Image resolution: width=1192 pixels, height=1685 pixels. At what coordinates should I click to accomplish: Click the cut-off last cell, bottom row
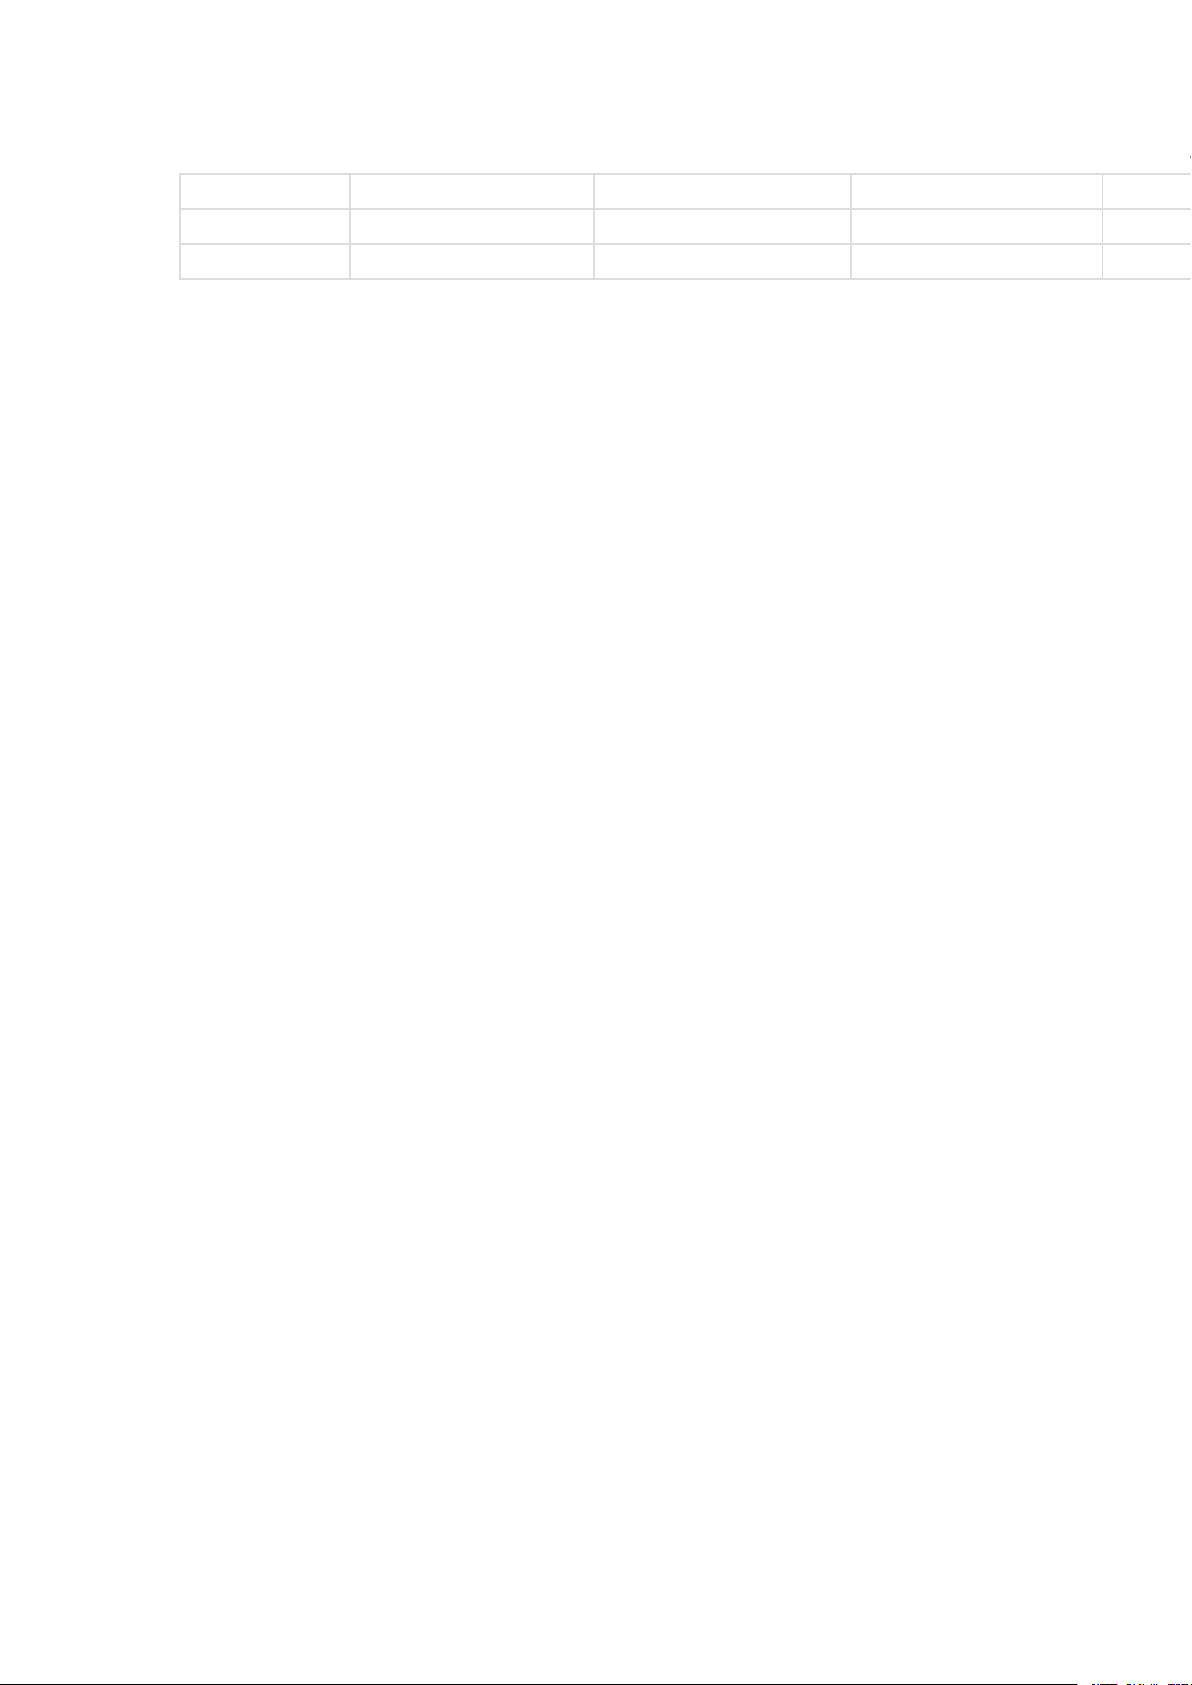click(x=1148, y=261)
